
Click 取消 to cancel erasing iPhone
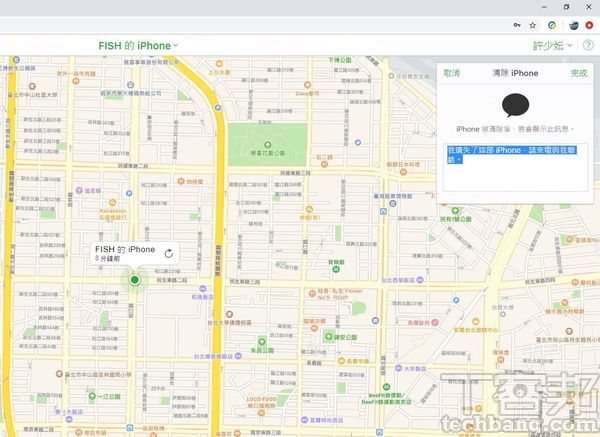click(452, 73)
